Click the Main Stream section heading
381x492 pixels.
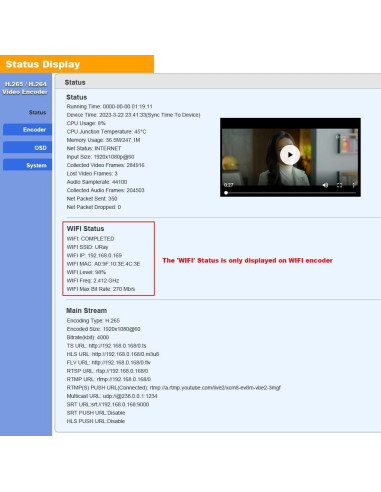click(x=86, y=311)
